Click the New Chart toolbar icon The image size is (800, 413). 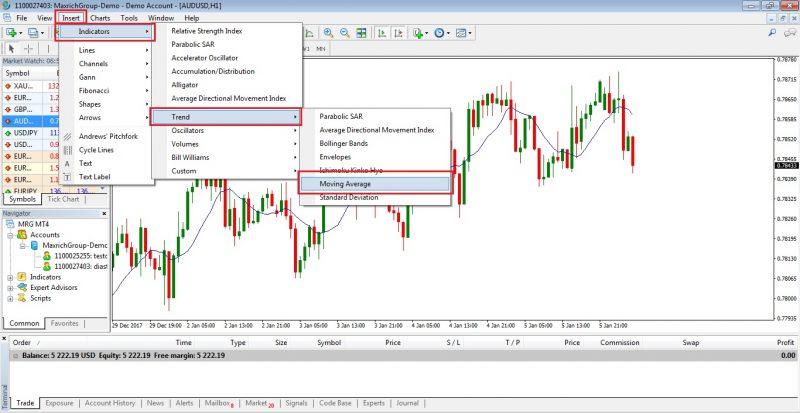click(x=12, y=33)
